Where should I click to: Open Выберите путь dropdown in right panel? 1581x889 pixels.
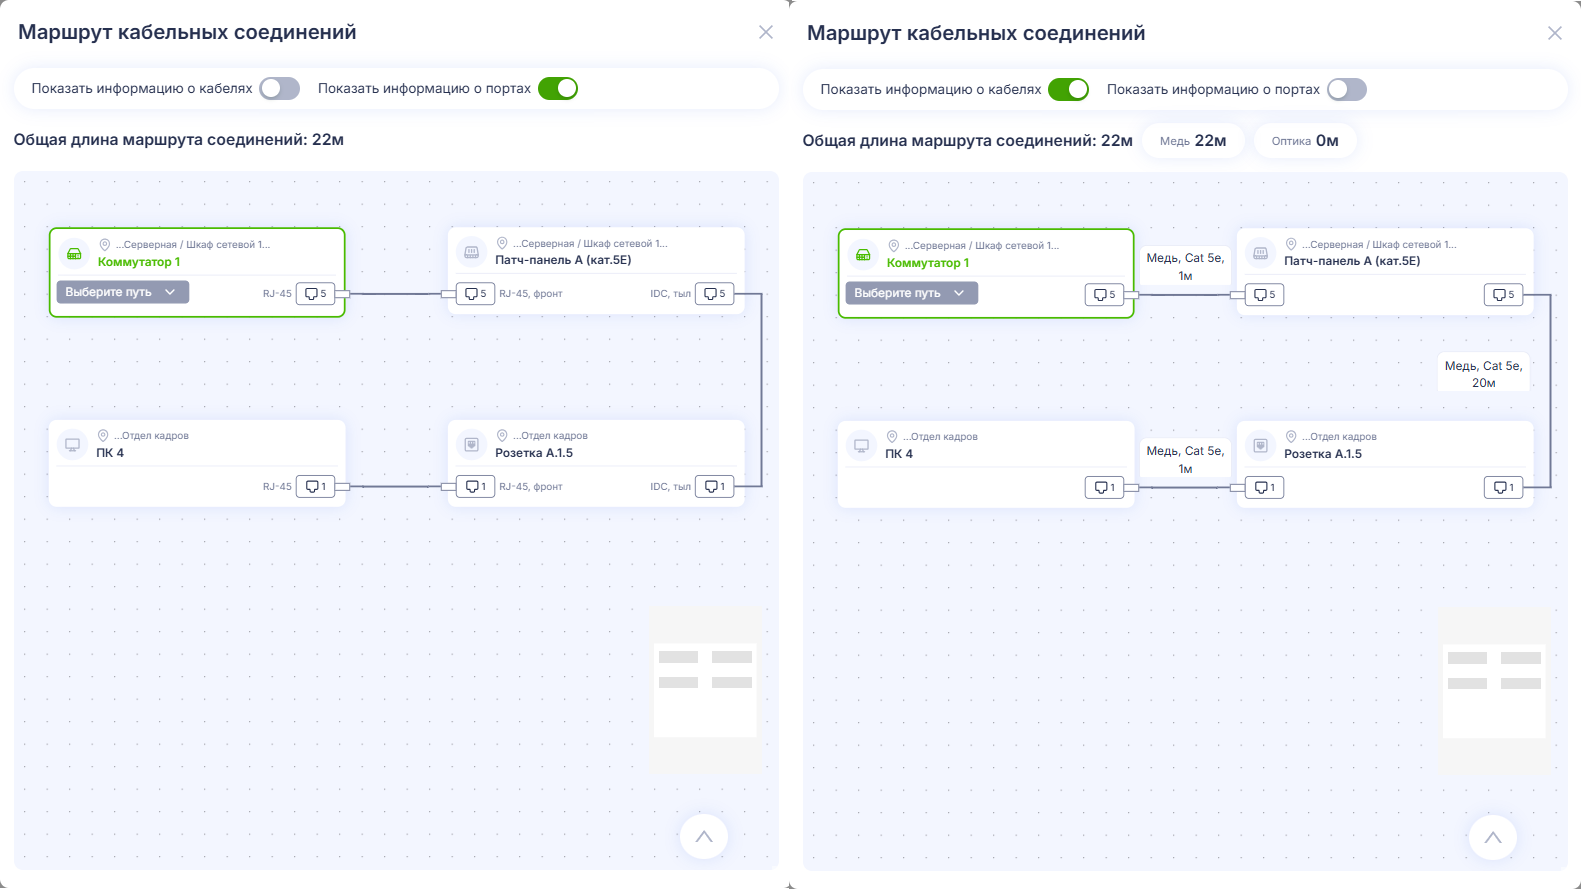(912, 293)
